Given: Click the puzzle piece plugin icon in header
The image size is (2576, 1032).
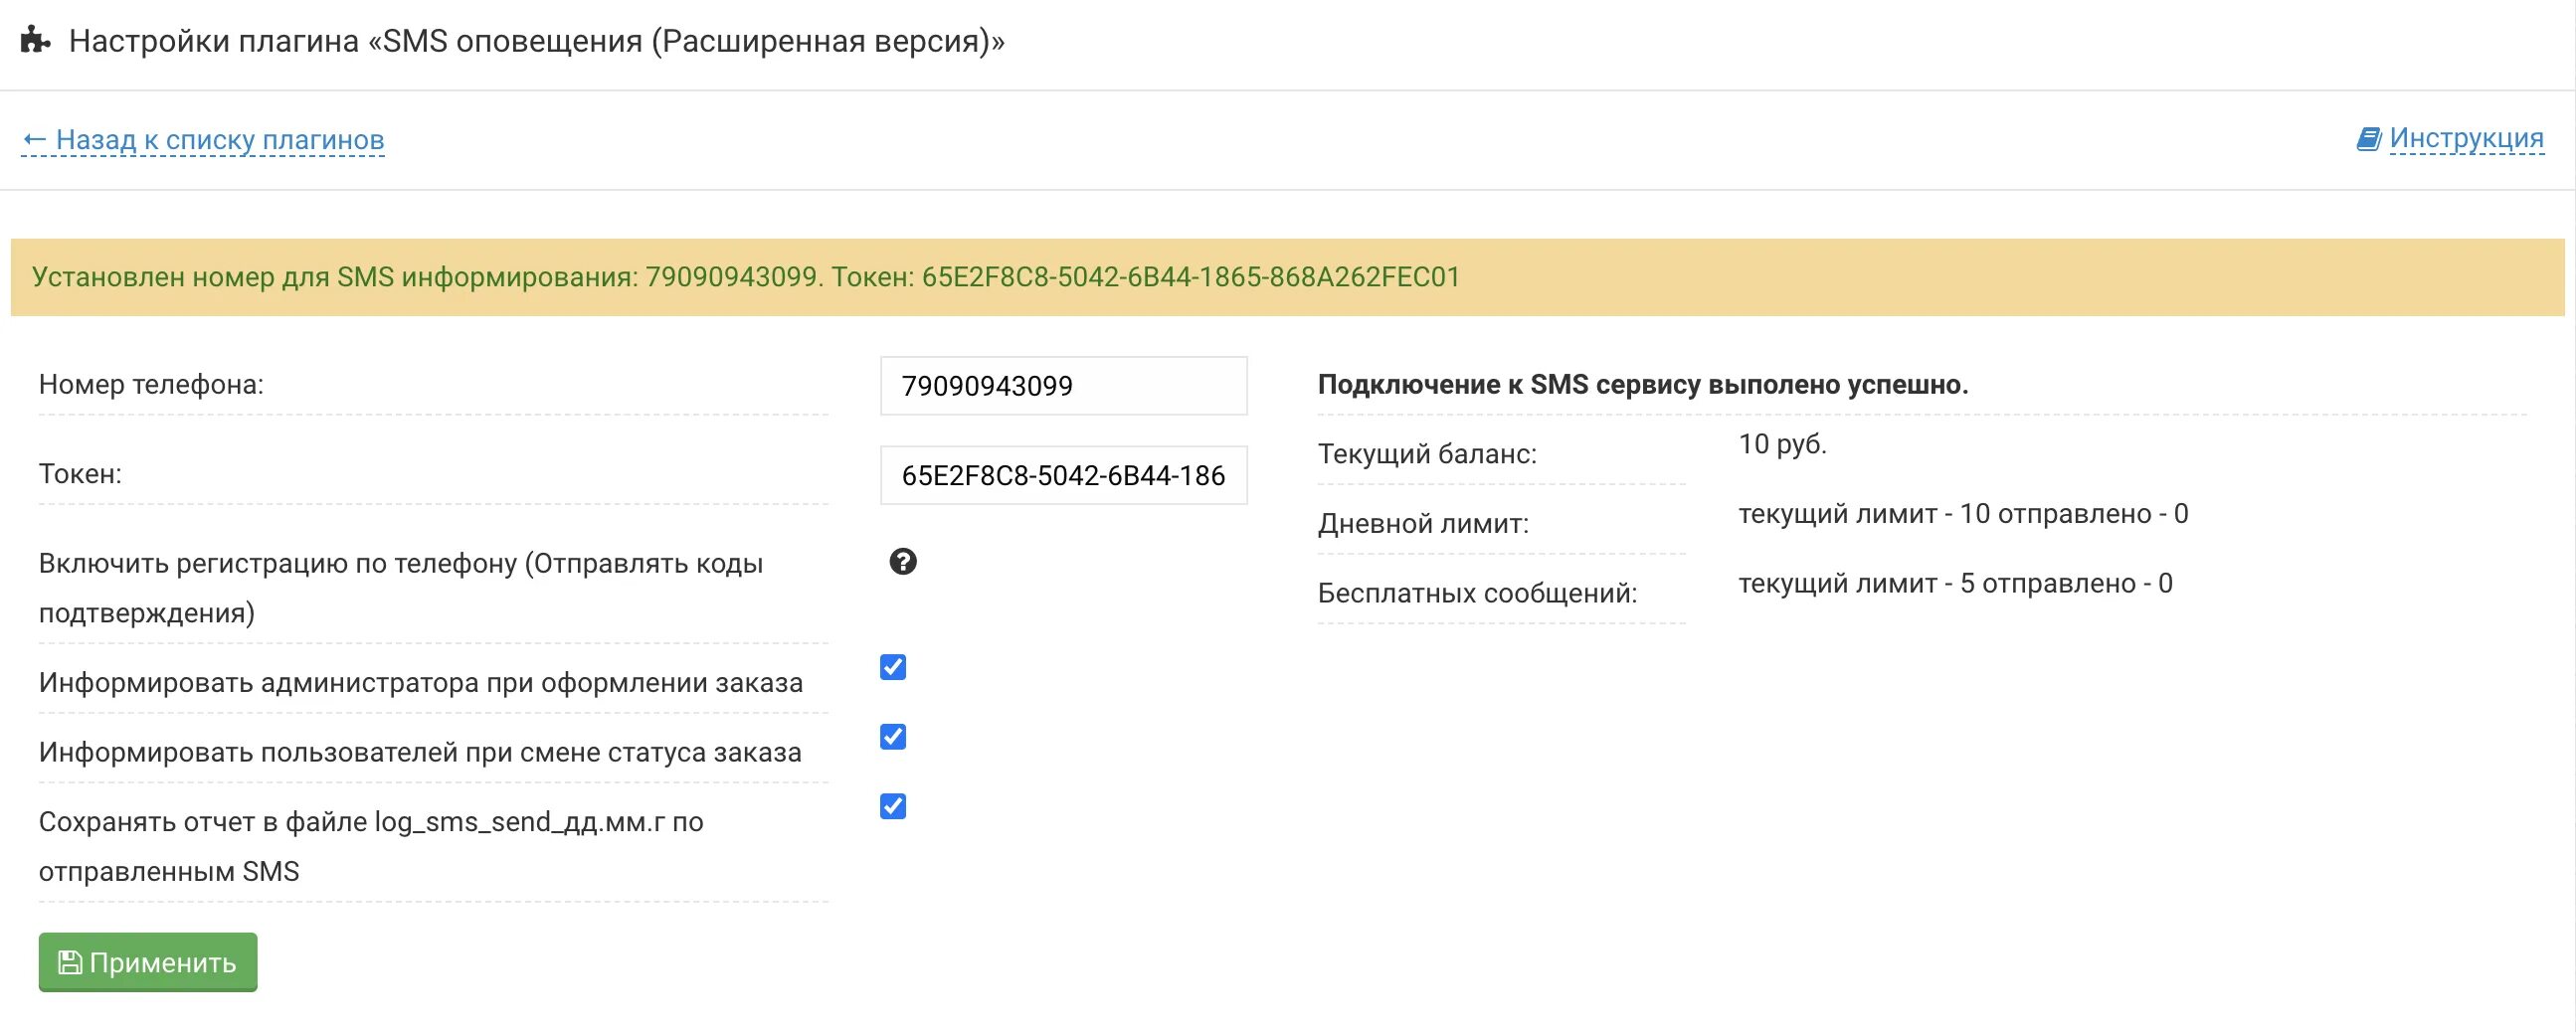Looking at the screenshot, I should pyautogui.click(x=36, y=41).
